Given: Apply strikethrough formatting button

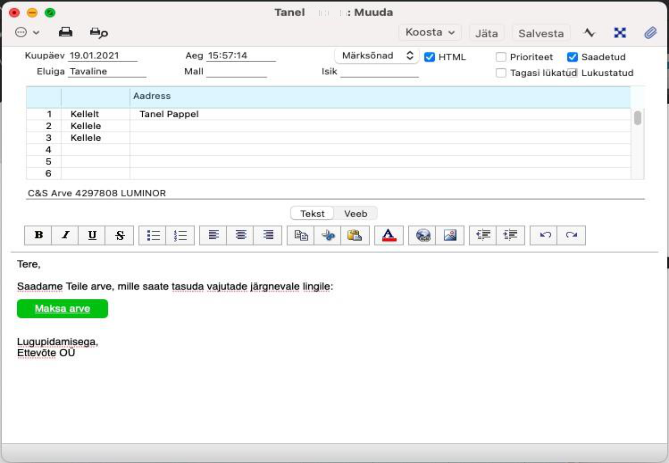Looking at the screenshot, I should pos(120,235).
